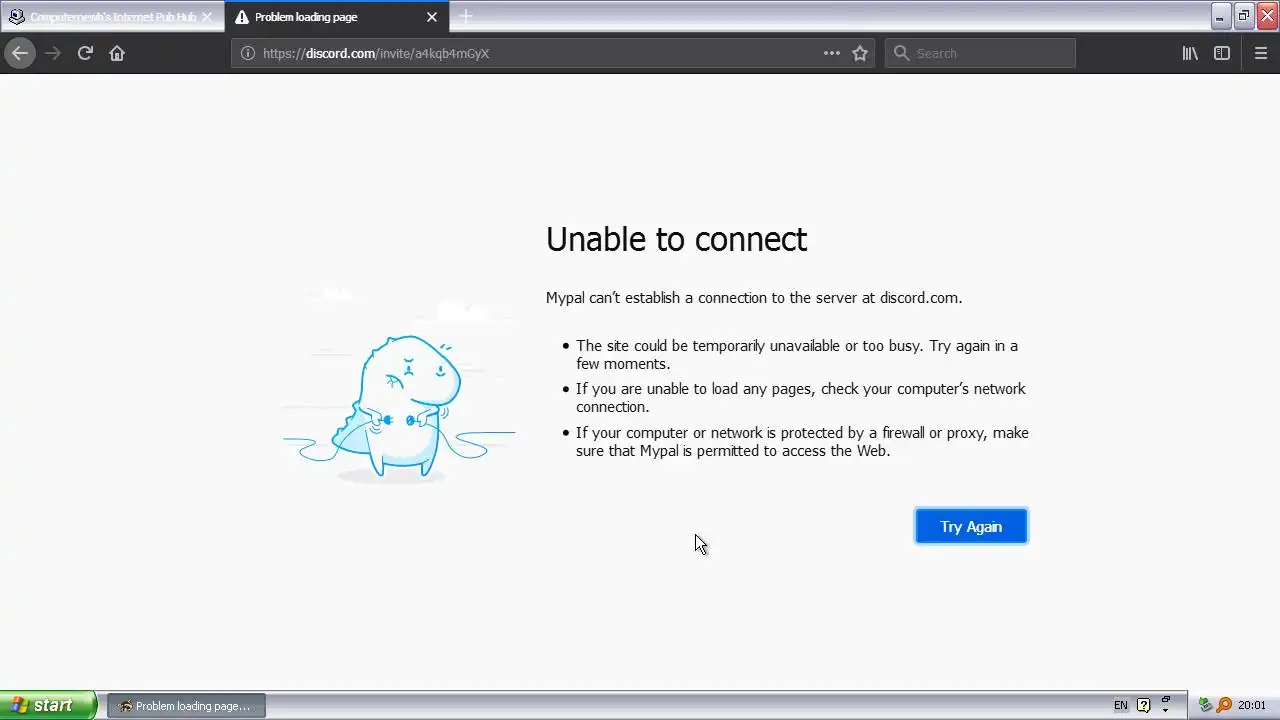Image resolution: width=1280 pixels, height=720 pixels.
Task: Bookmark this page with the star
Action: pos(860,53)
